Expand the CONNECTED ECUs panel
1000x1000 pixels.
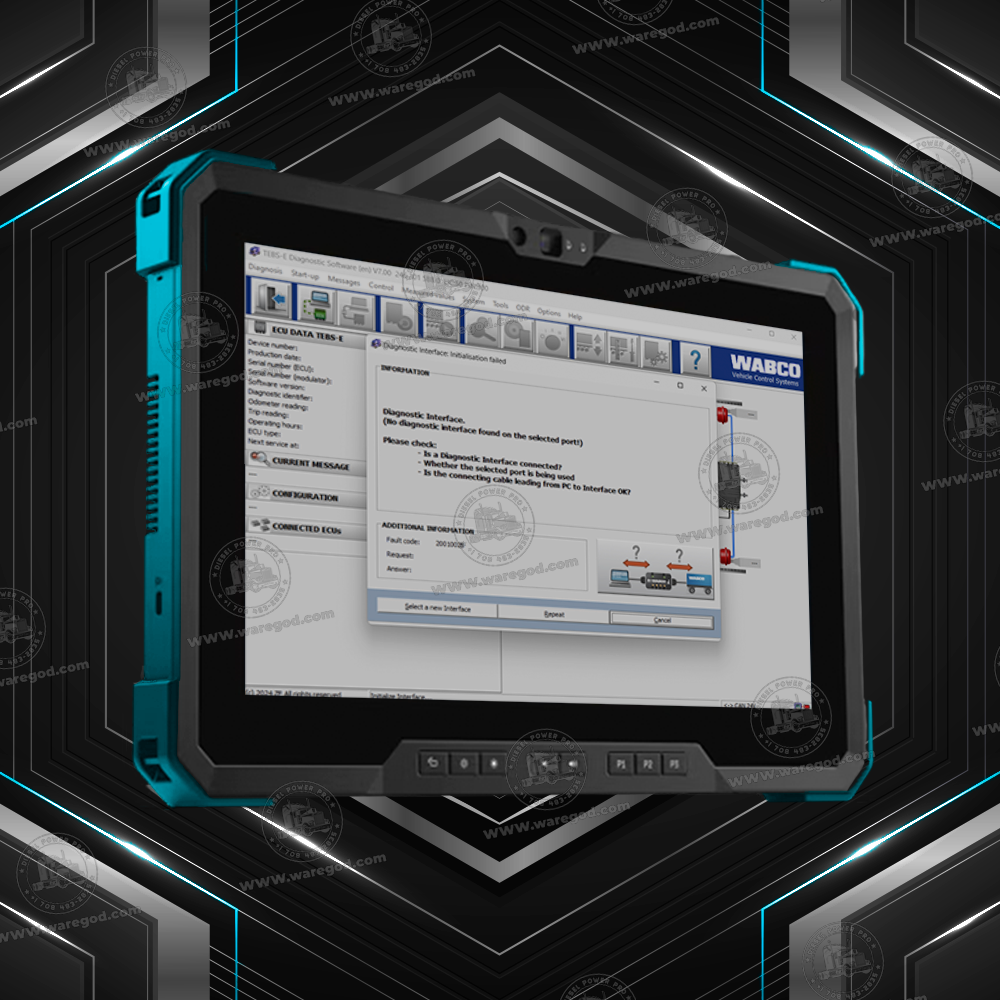[309, 527]
